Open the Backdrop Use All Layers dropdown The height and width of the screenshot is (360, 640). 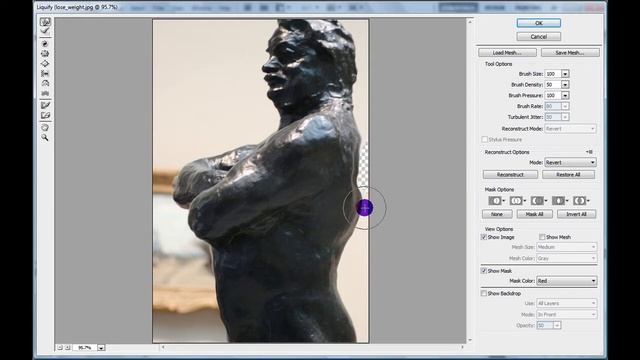(x=567, y=303)
